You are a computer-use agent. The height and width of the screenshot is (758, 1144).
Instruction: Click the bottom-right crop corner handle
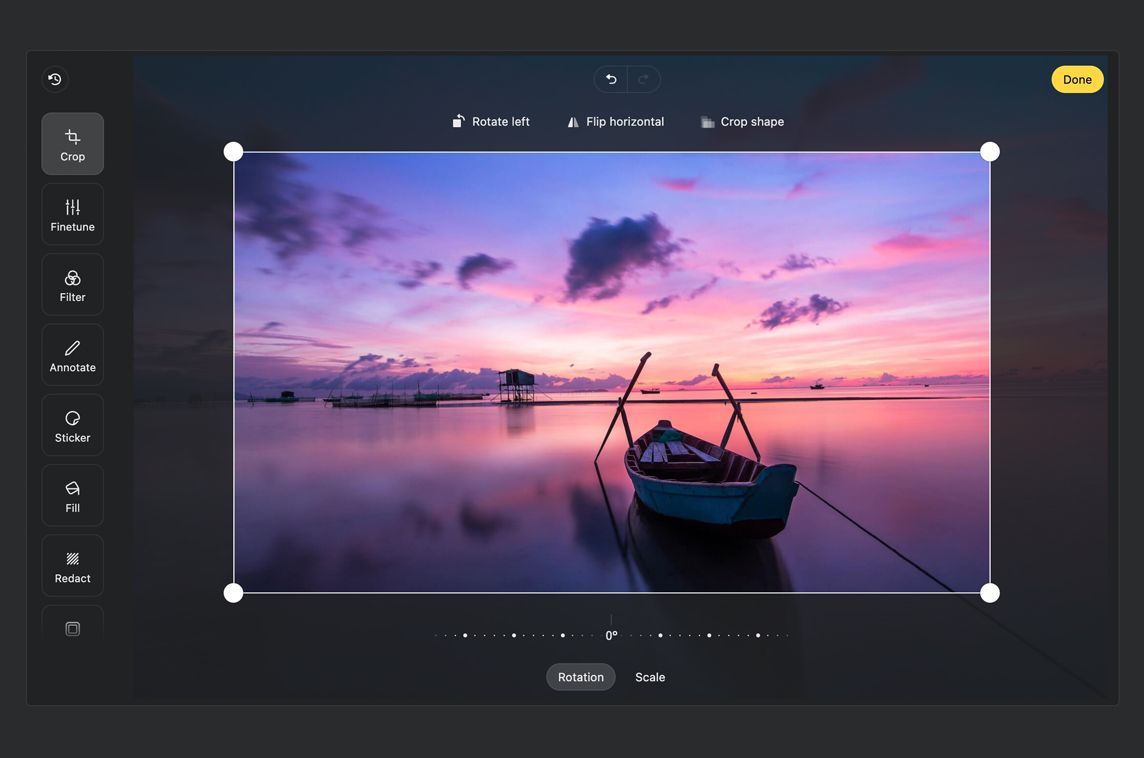pos(990,593)
